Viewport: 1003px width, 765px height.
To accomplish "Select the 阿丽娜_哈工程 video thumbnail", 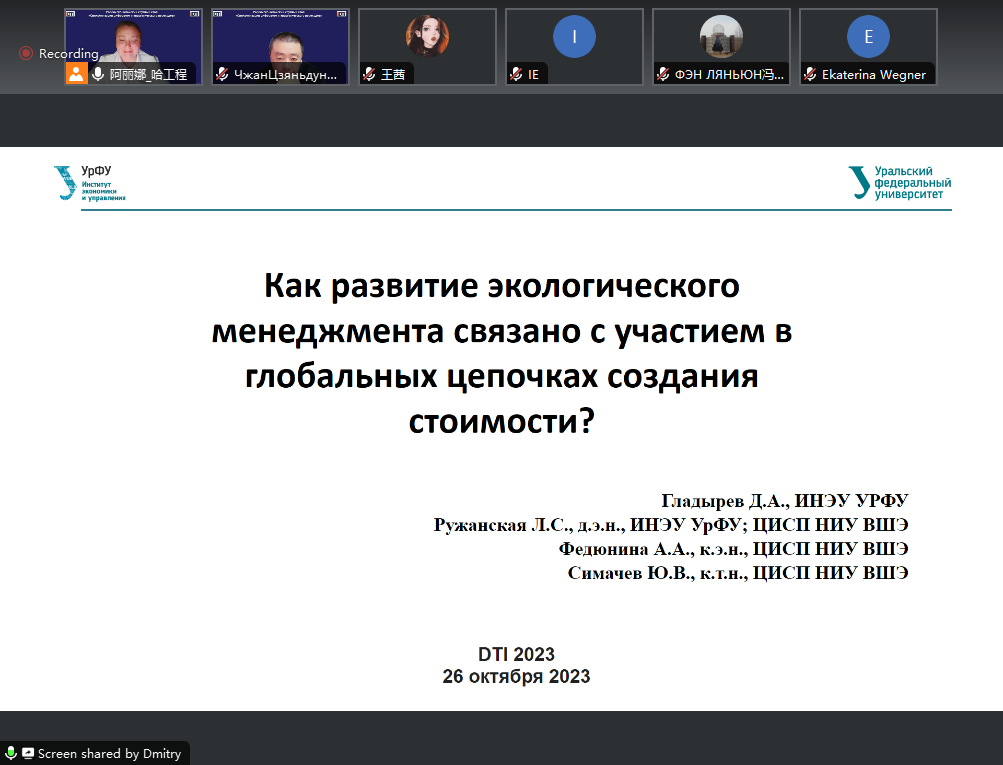I will pos(133,38).
